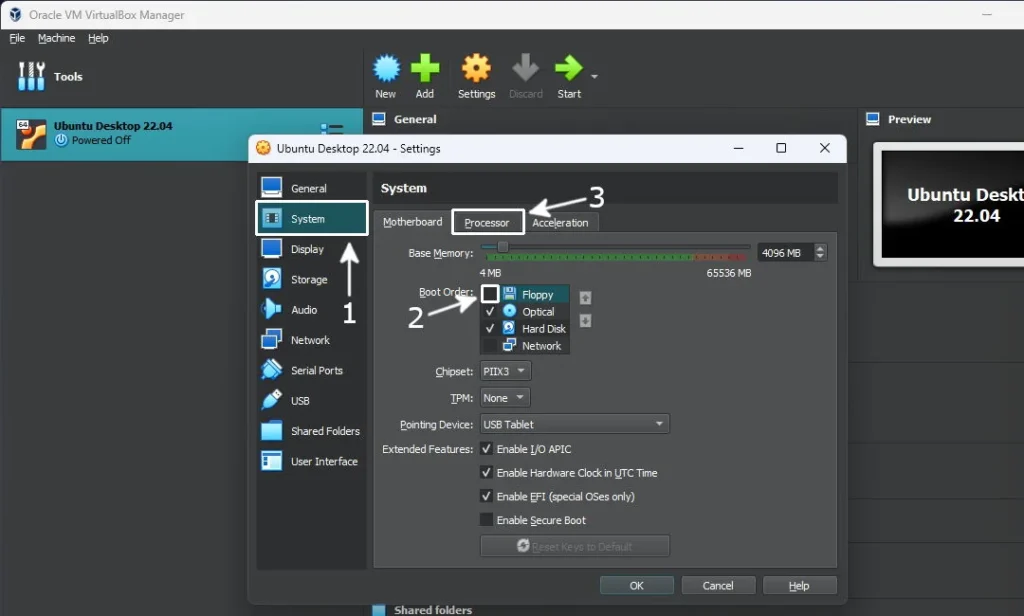1024x616 pixels.
Task: Expand the Chipset PIIX3 dropdown
Action: coord(505,371)
